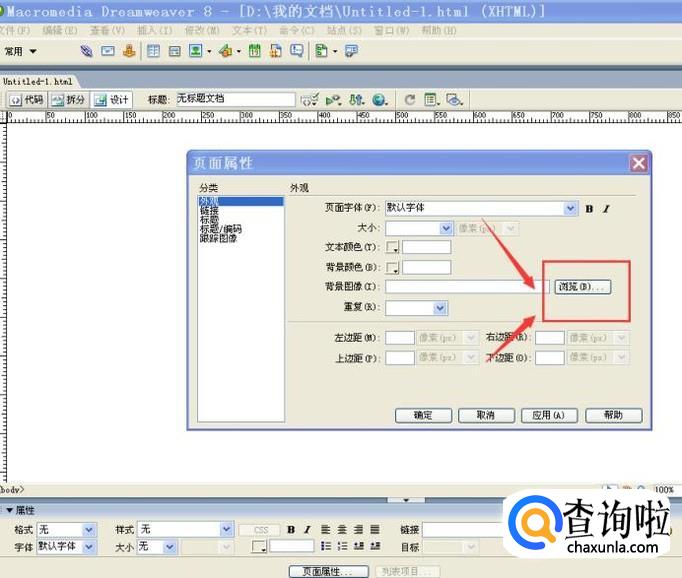The height and width of the screenshot is (578, 682).
Task: Click the background image (背景图像) path field
Action: [x=467, y=287]
